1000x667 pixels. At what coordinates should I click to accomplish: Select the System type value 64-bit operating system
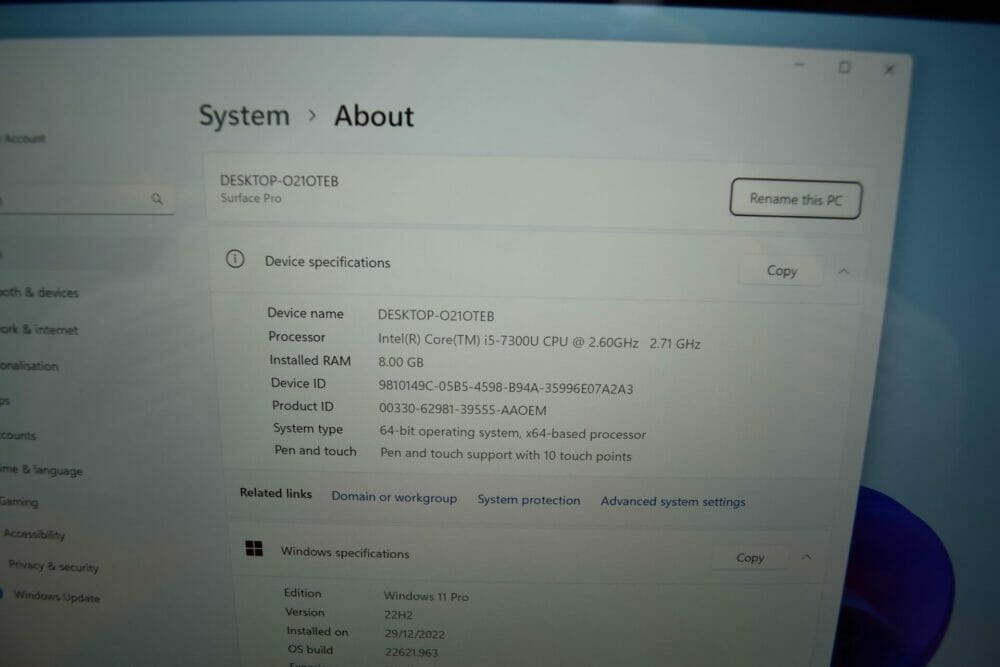513,432
